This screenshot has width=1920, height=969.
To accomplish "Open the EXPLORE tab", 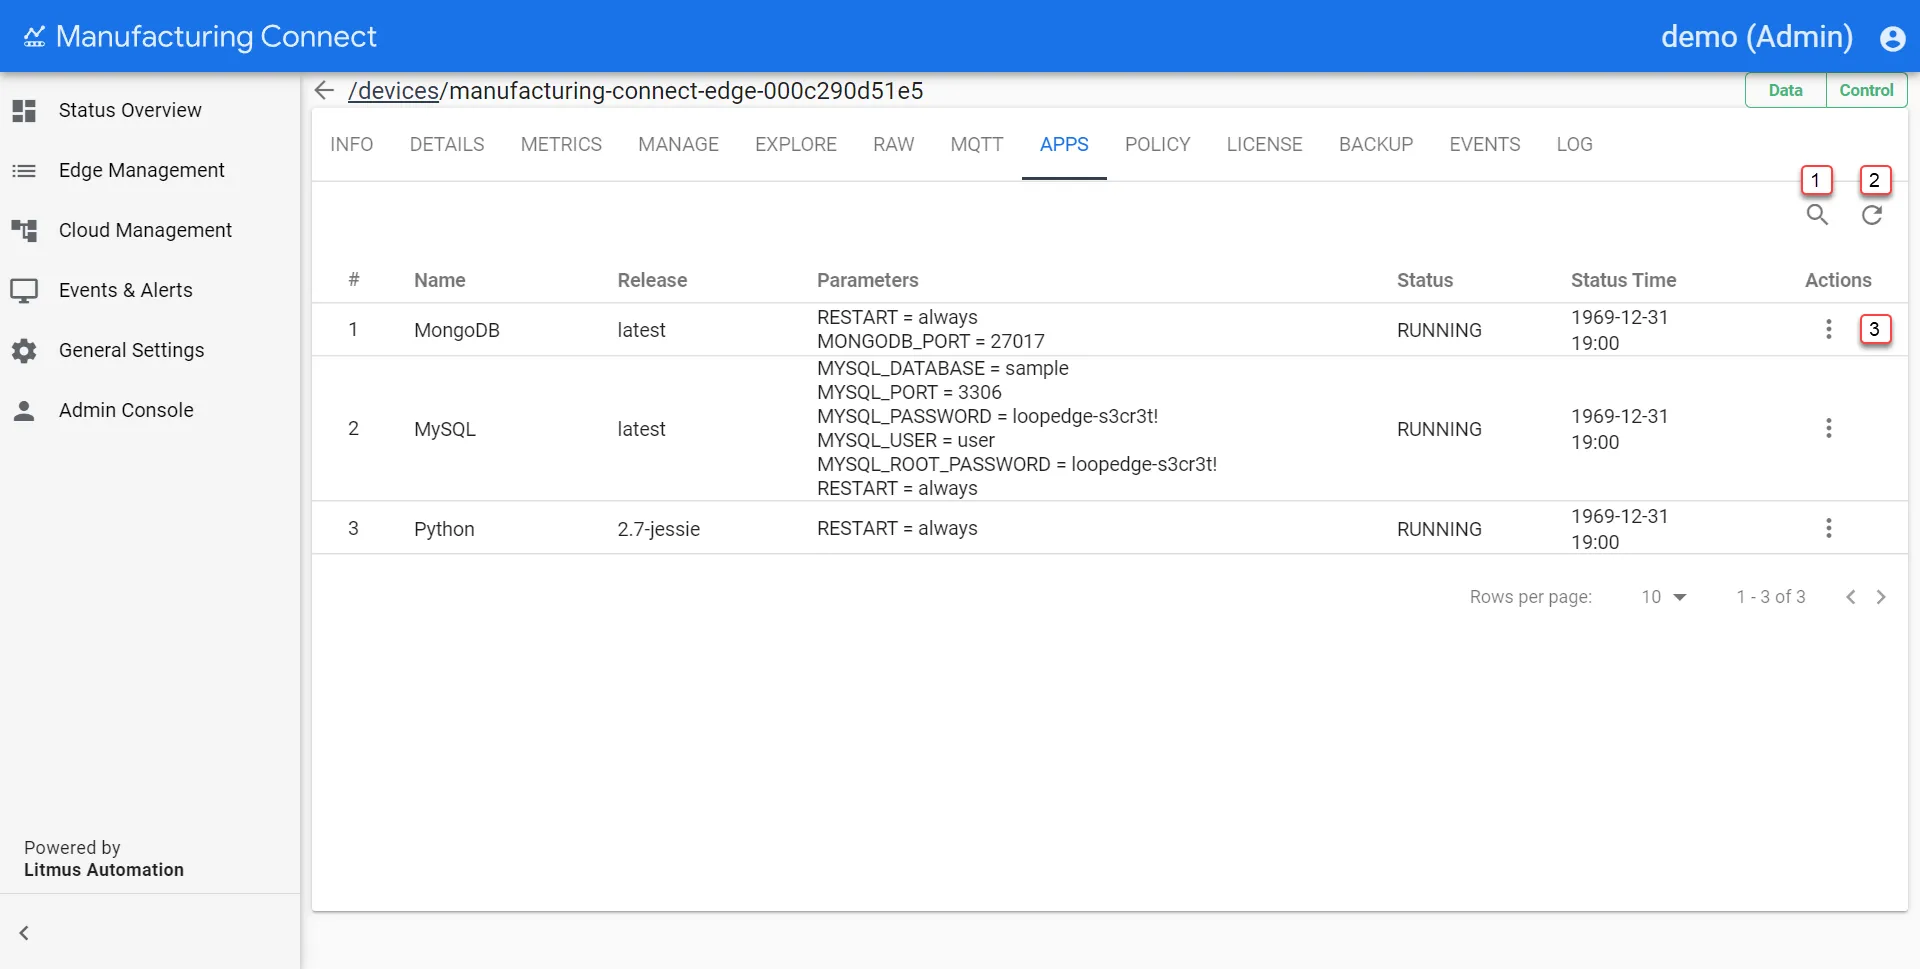I will (x=796, y=145).
